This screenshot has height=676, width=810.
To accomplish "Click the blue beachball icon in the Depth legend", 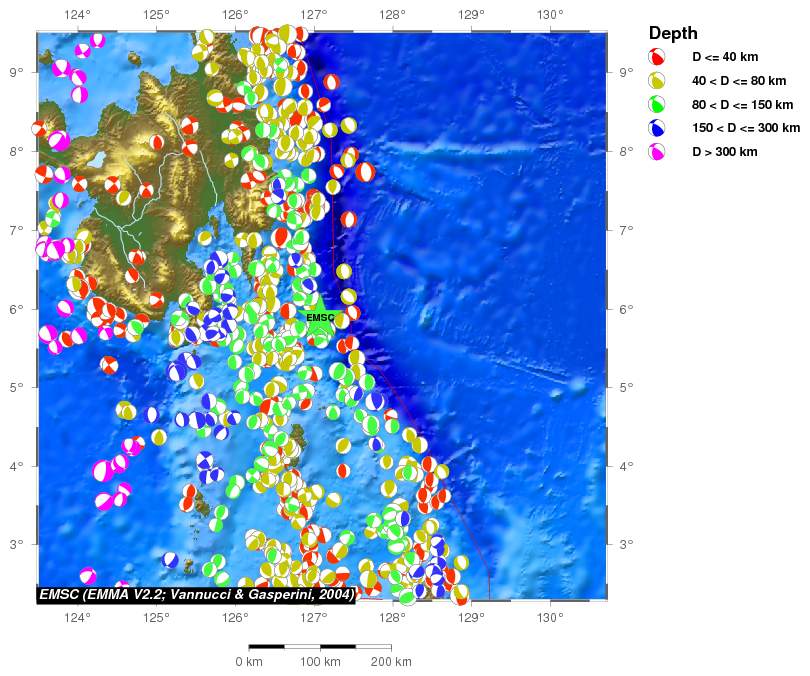I will (x=658, y=128).
